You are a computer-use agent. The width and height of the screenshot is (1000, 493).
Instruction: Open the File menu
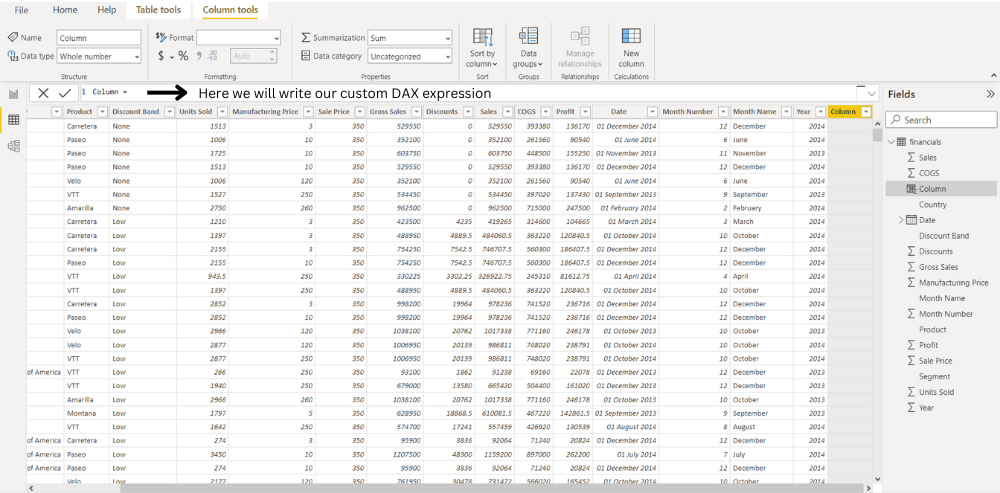coord(21,10)
